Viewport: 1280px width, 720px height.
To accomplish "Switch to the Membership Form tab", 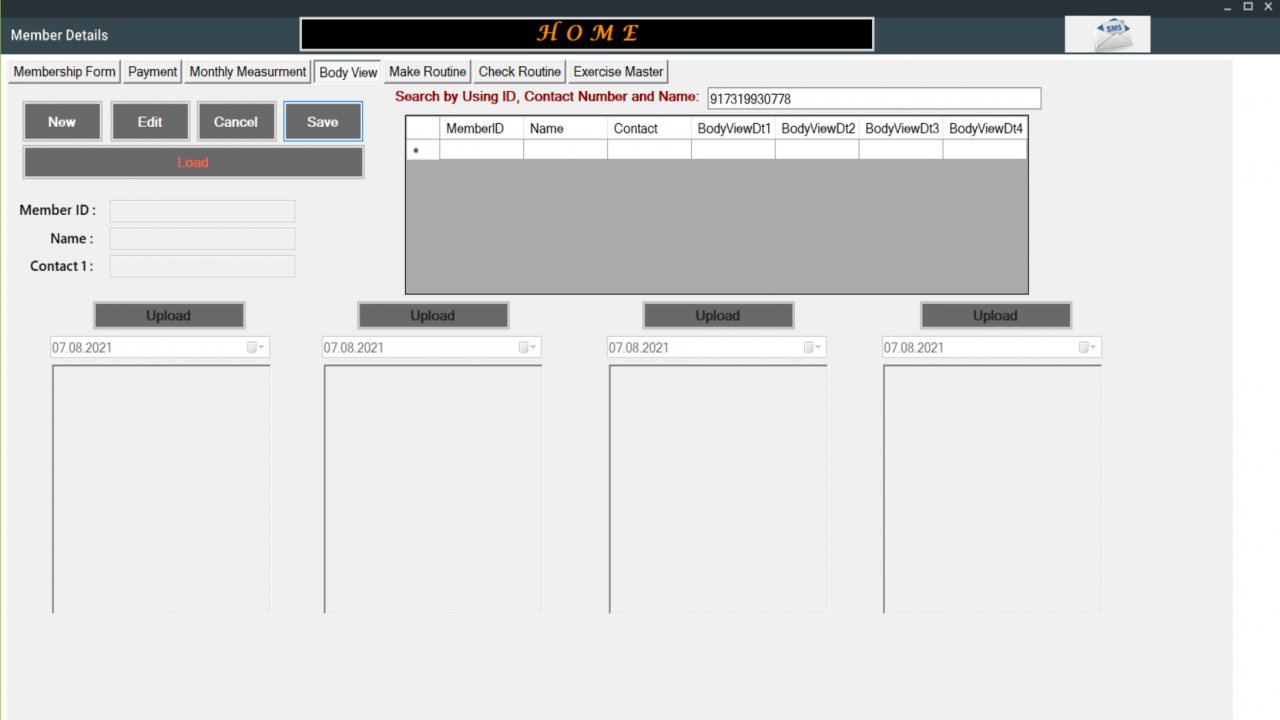I will point(64,72).
